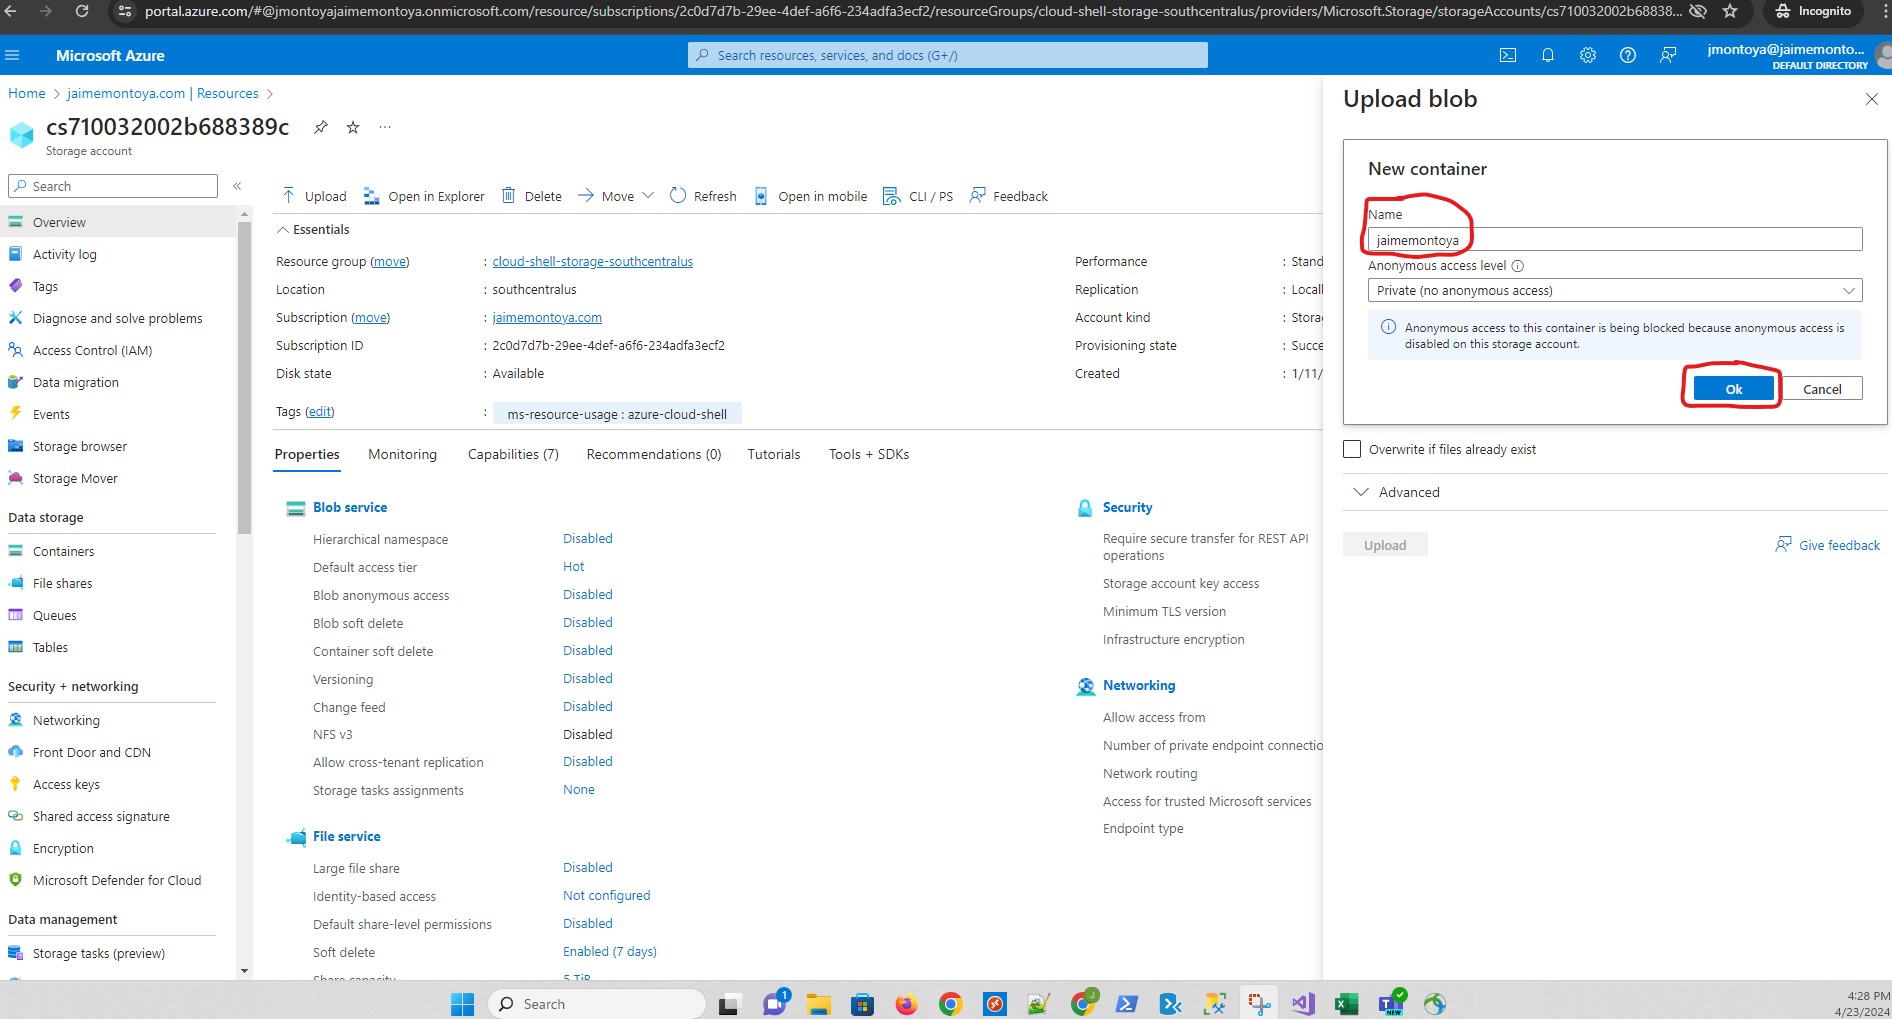Click Enabled (7 days) soft delete link

610,951
